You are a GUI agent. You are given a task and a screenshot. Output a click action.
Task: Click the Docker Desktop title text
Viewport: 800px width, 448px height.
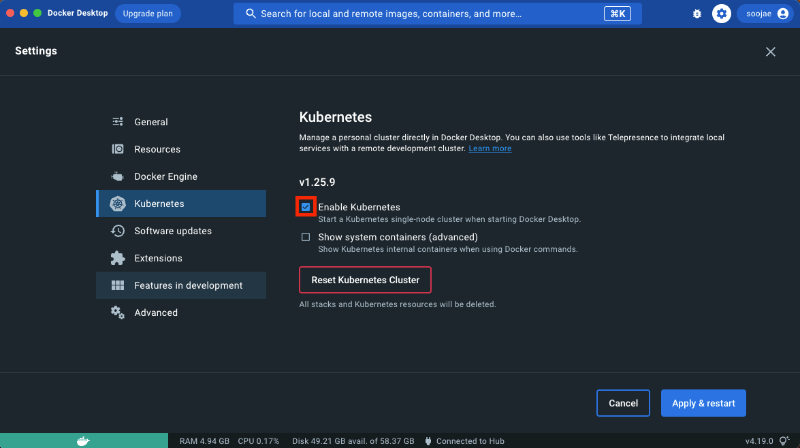78,13
